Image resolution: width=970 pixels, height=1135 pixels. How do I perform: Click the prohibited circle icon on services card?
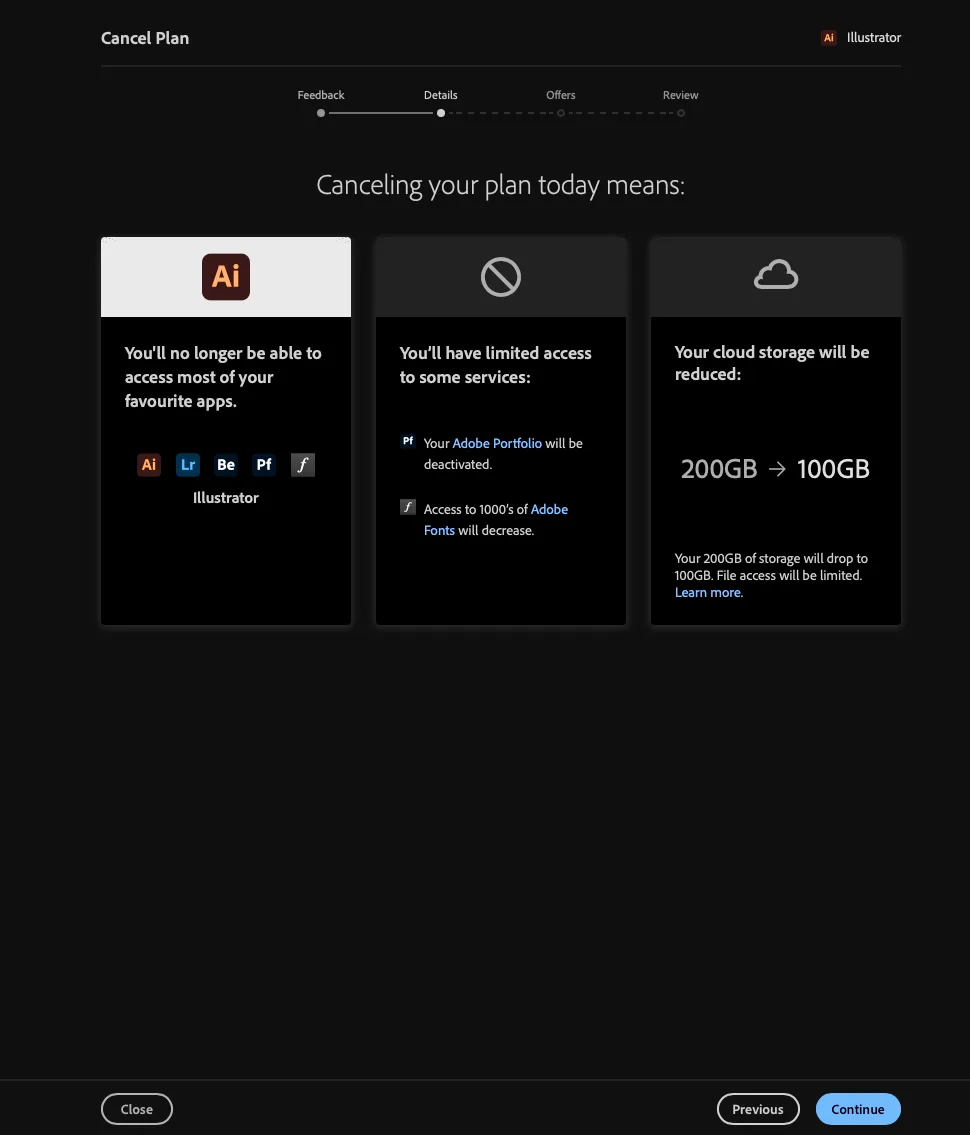pos(501,277)
